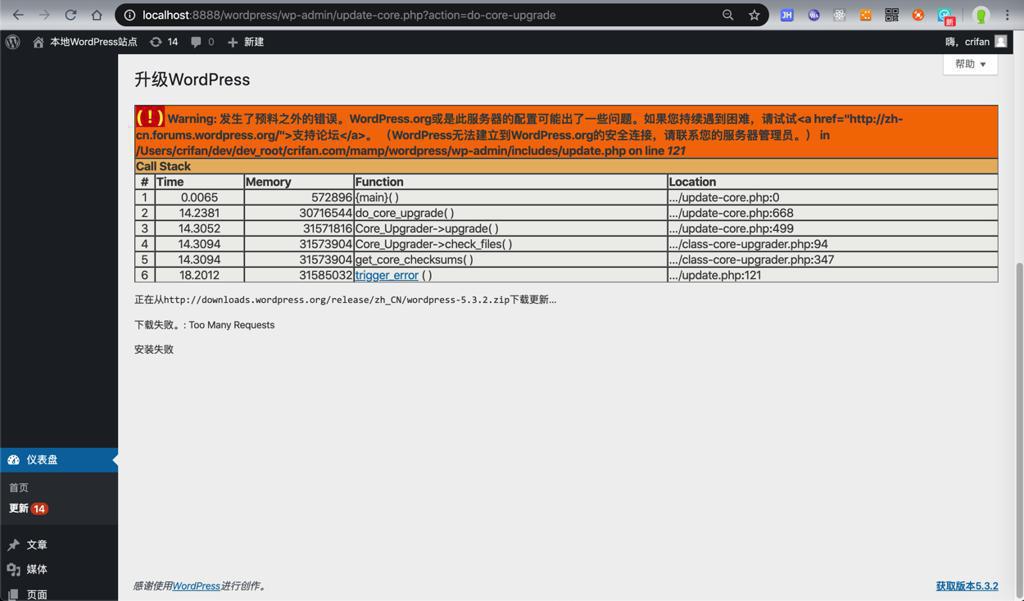Click the call stack cell do_core_upgrade()

510,213
